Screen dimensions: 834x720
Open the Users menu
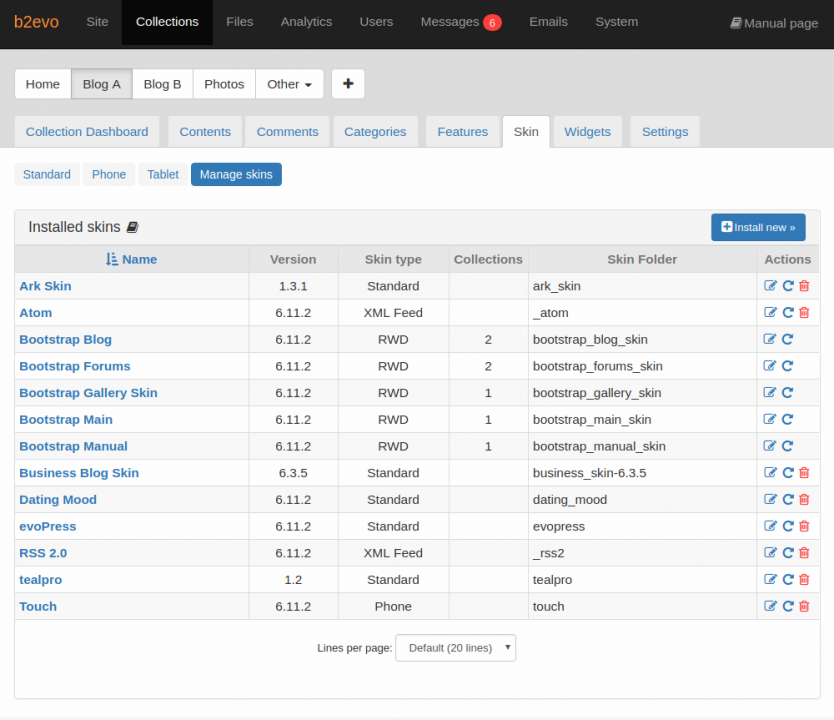coord(376,22)
